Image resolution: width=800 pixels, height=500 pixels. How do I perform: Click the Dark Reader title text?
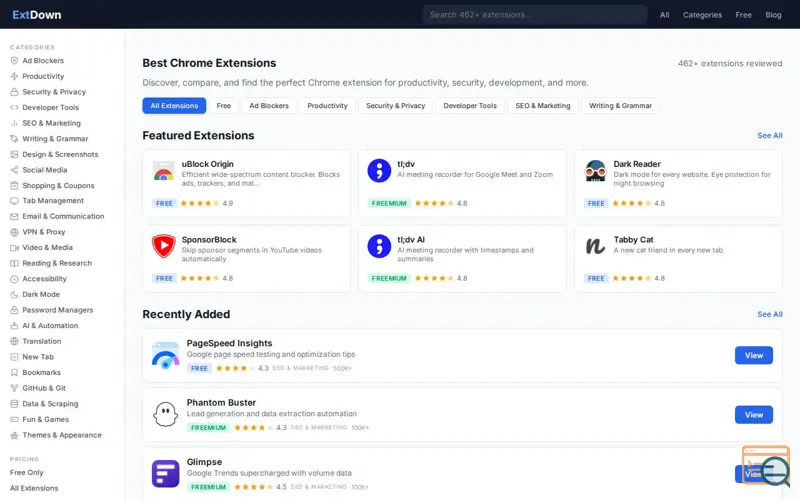point(637,164)
